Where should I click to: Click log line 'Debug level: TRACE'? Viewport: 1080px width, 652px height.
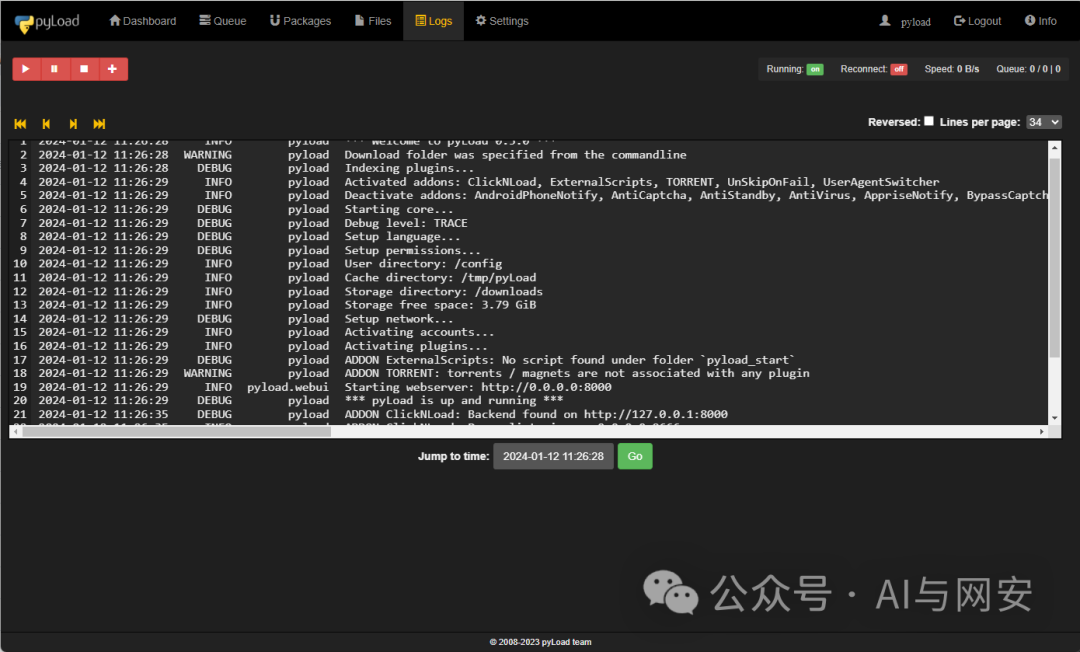pos(406,223)
